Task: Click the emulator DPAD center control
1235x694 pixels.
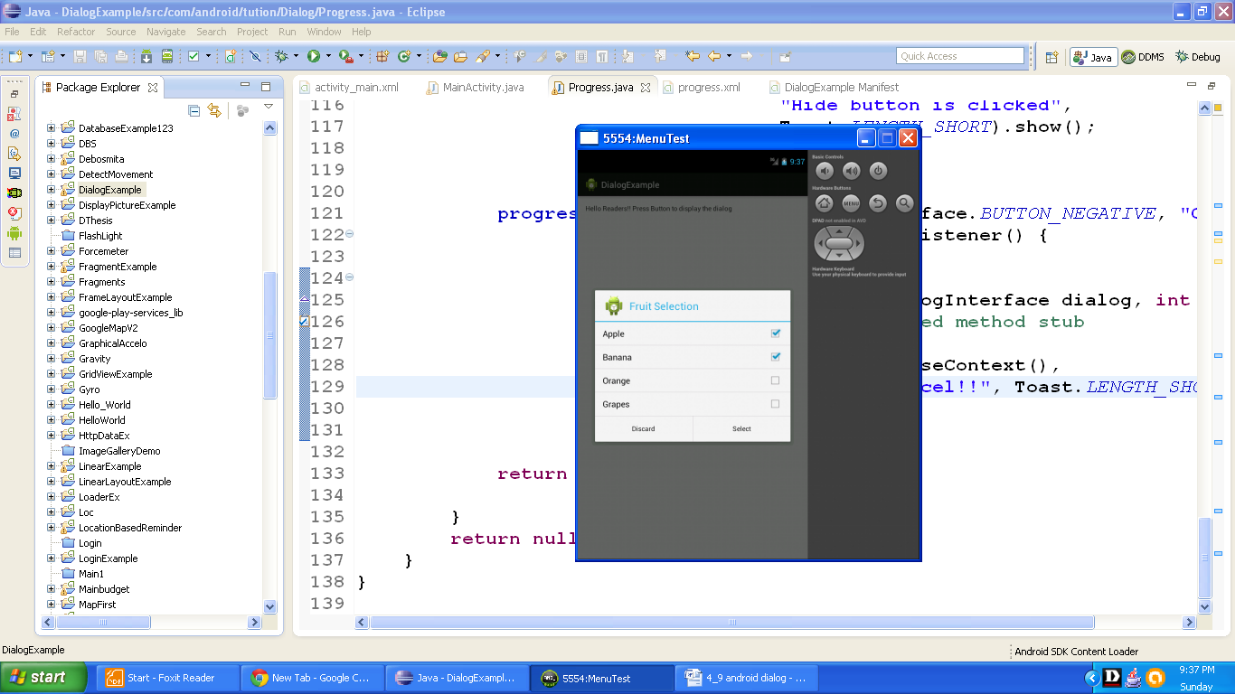Action: [838, 242]
